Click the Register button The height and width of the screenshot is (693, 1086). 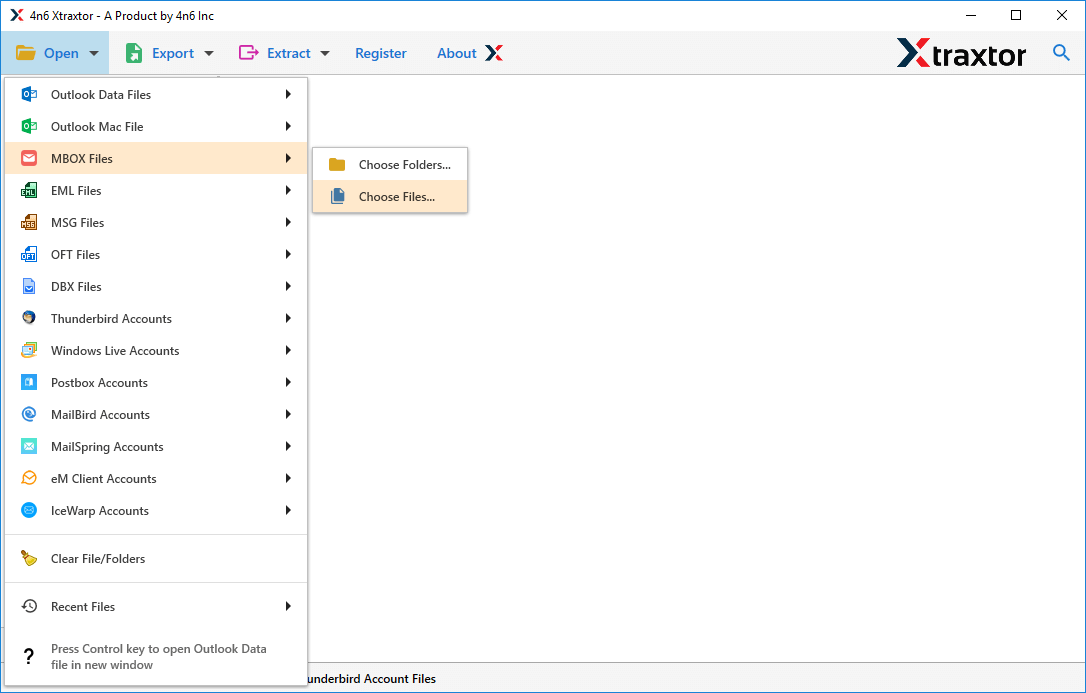click(x=381, y=54)
